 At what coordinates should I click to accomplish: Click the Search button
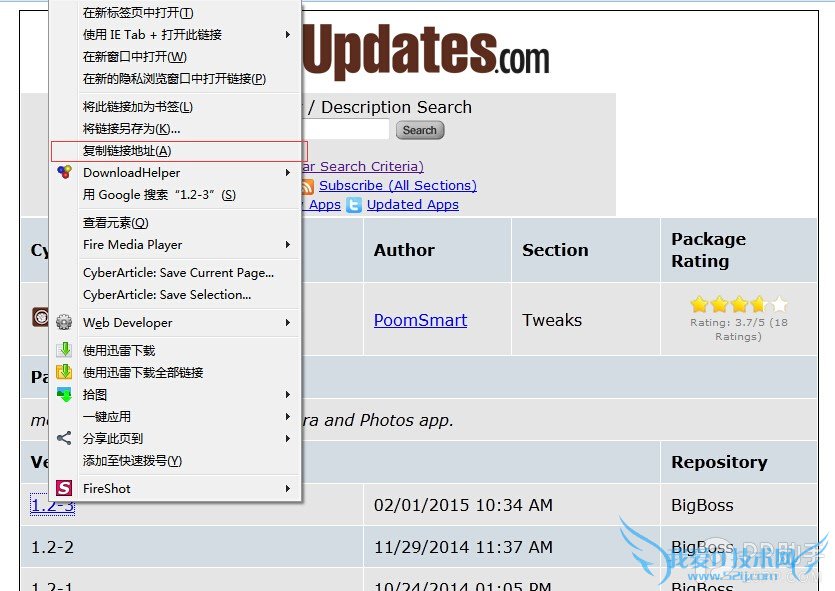[420, 130]
